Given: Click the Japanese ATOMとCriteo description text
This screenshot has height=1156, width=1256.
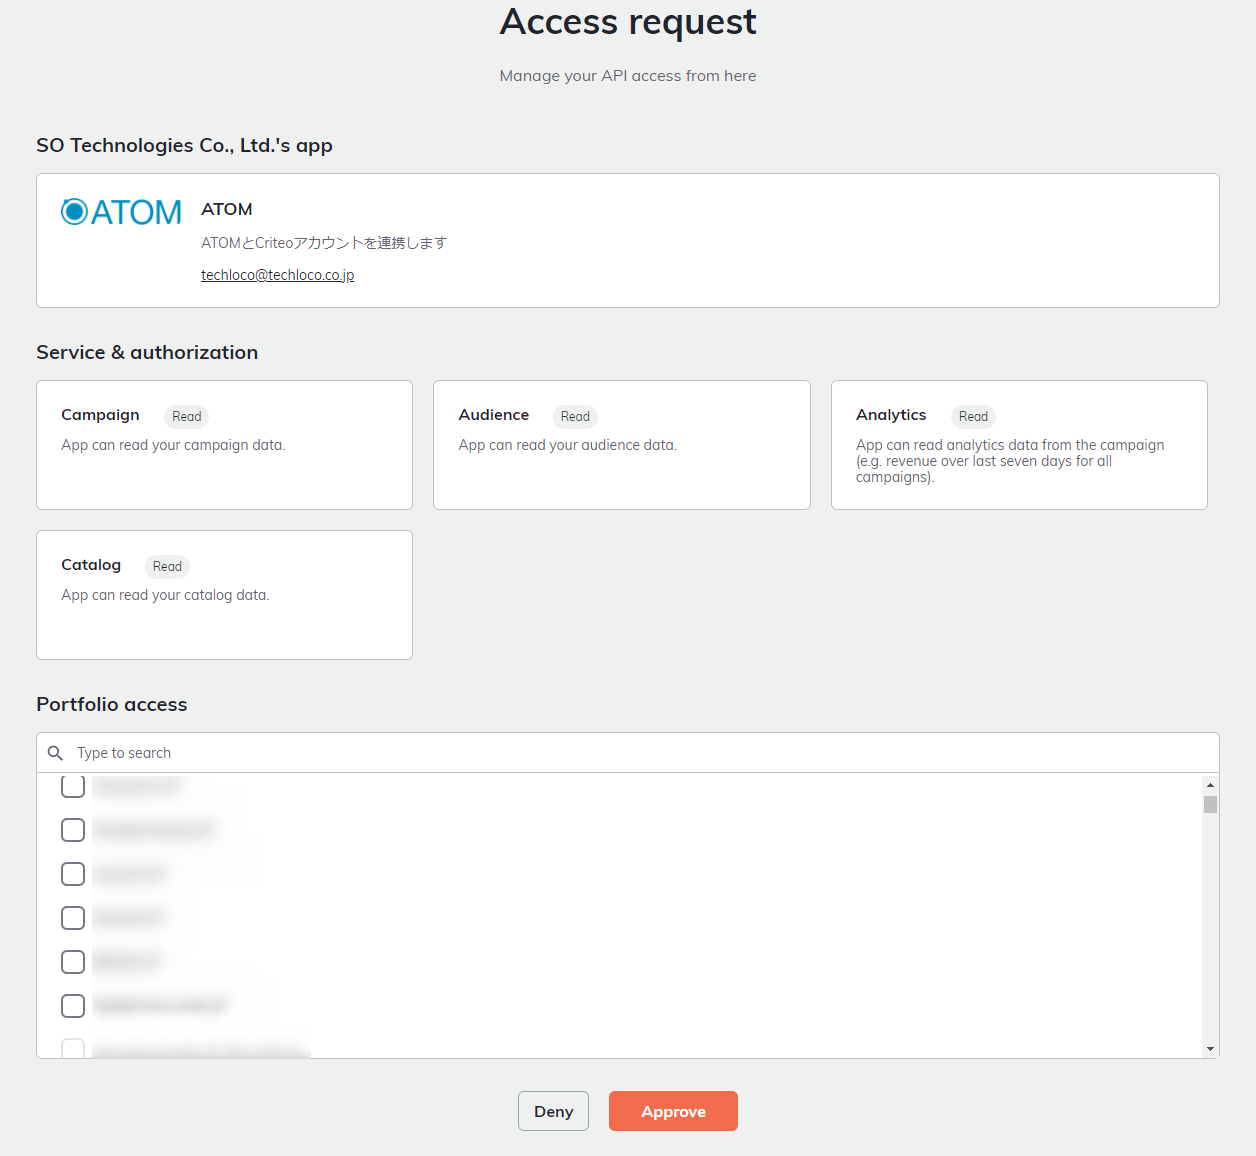Looking at the screenshot, I should [x=324, y=243].
